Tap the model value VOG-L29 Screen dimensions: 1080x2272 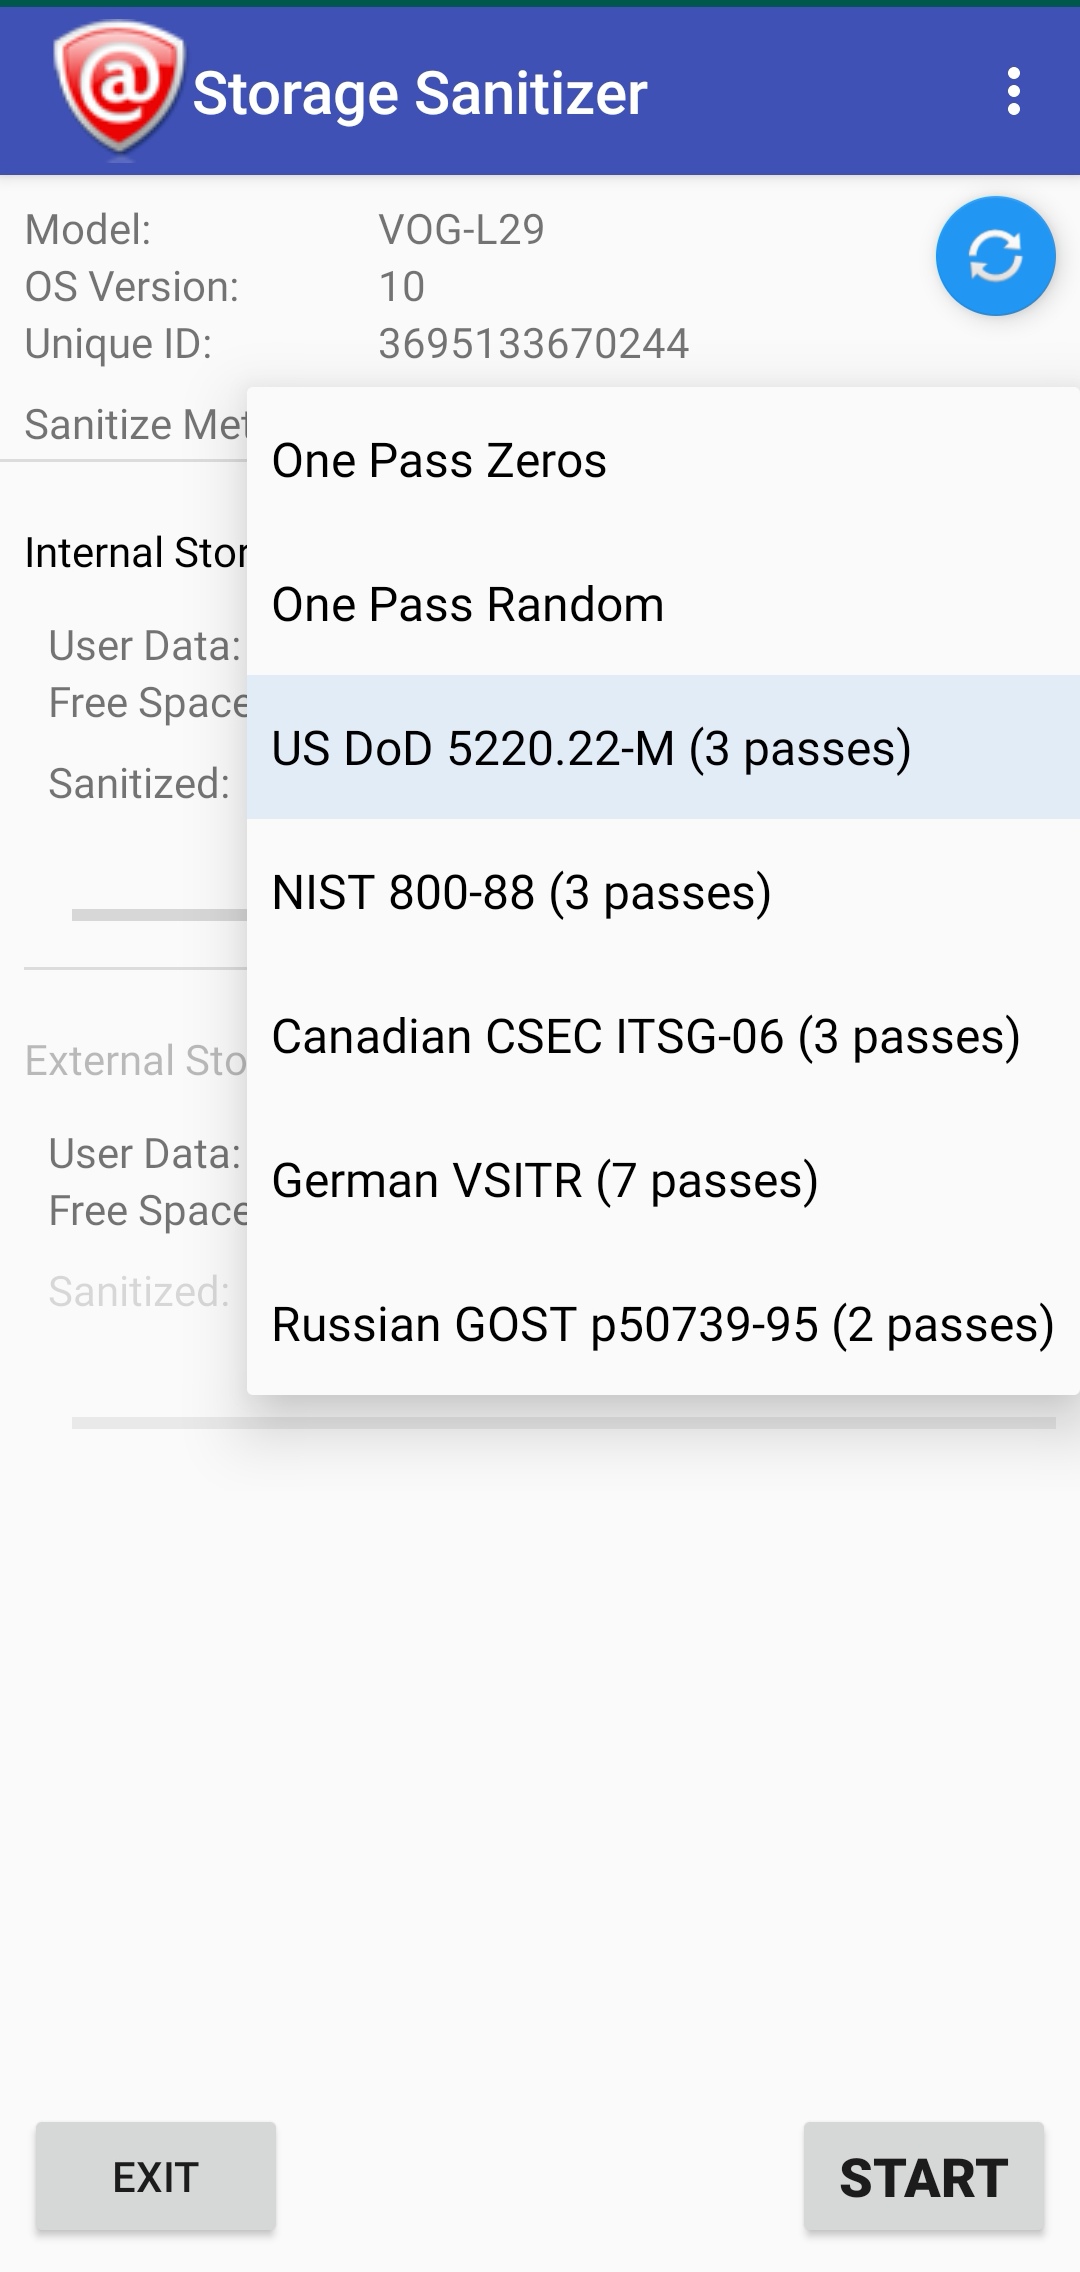461,230
